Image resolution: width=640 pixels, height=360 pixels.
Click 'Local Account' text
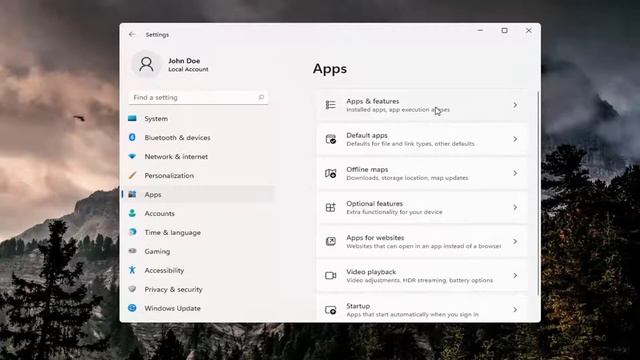(x=188, y=69)
